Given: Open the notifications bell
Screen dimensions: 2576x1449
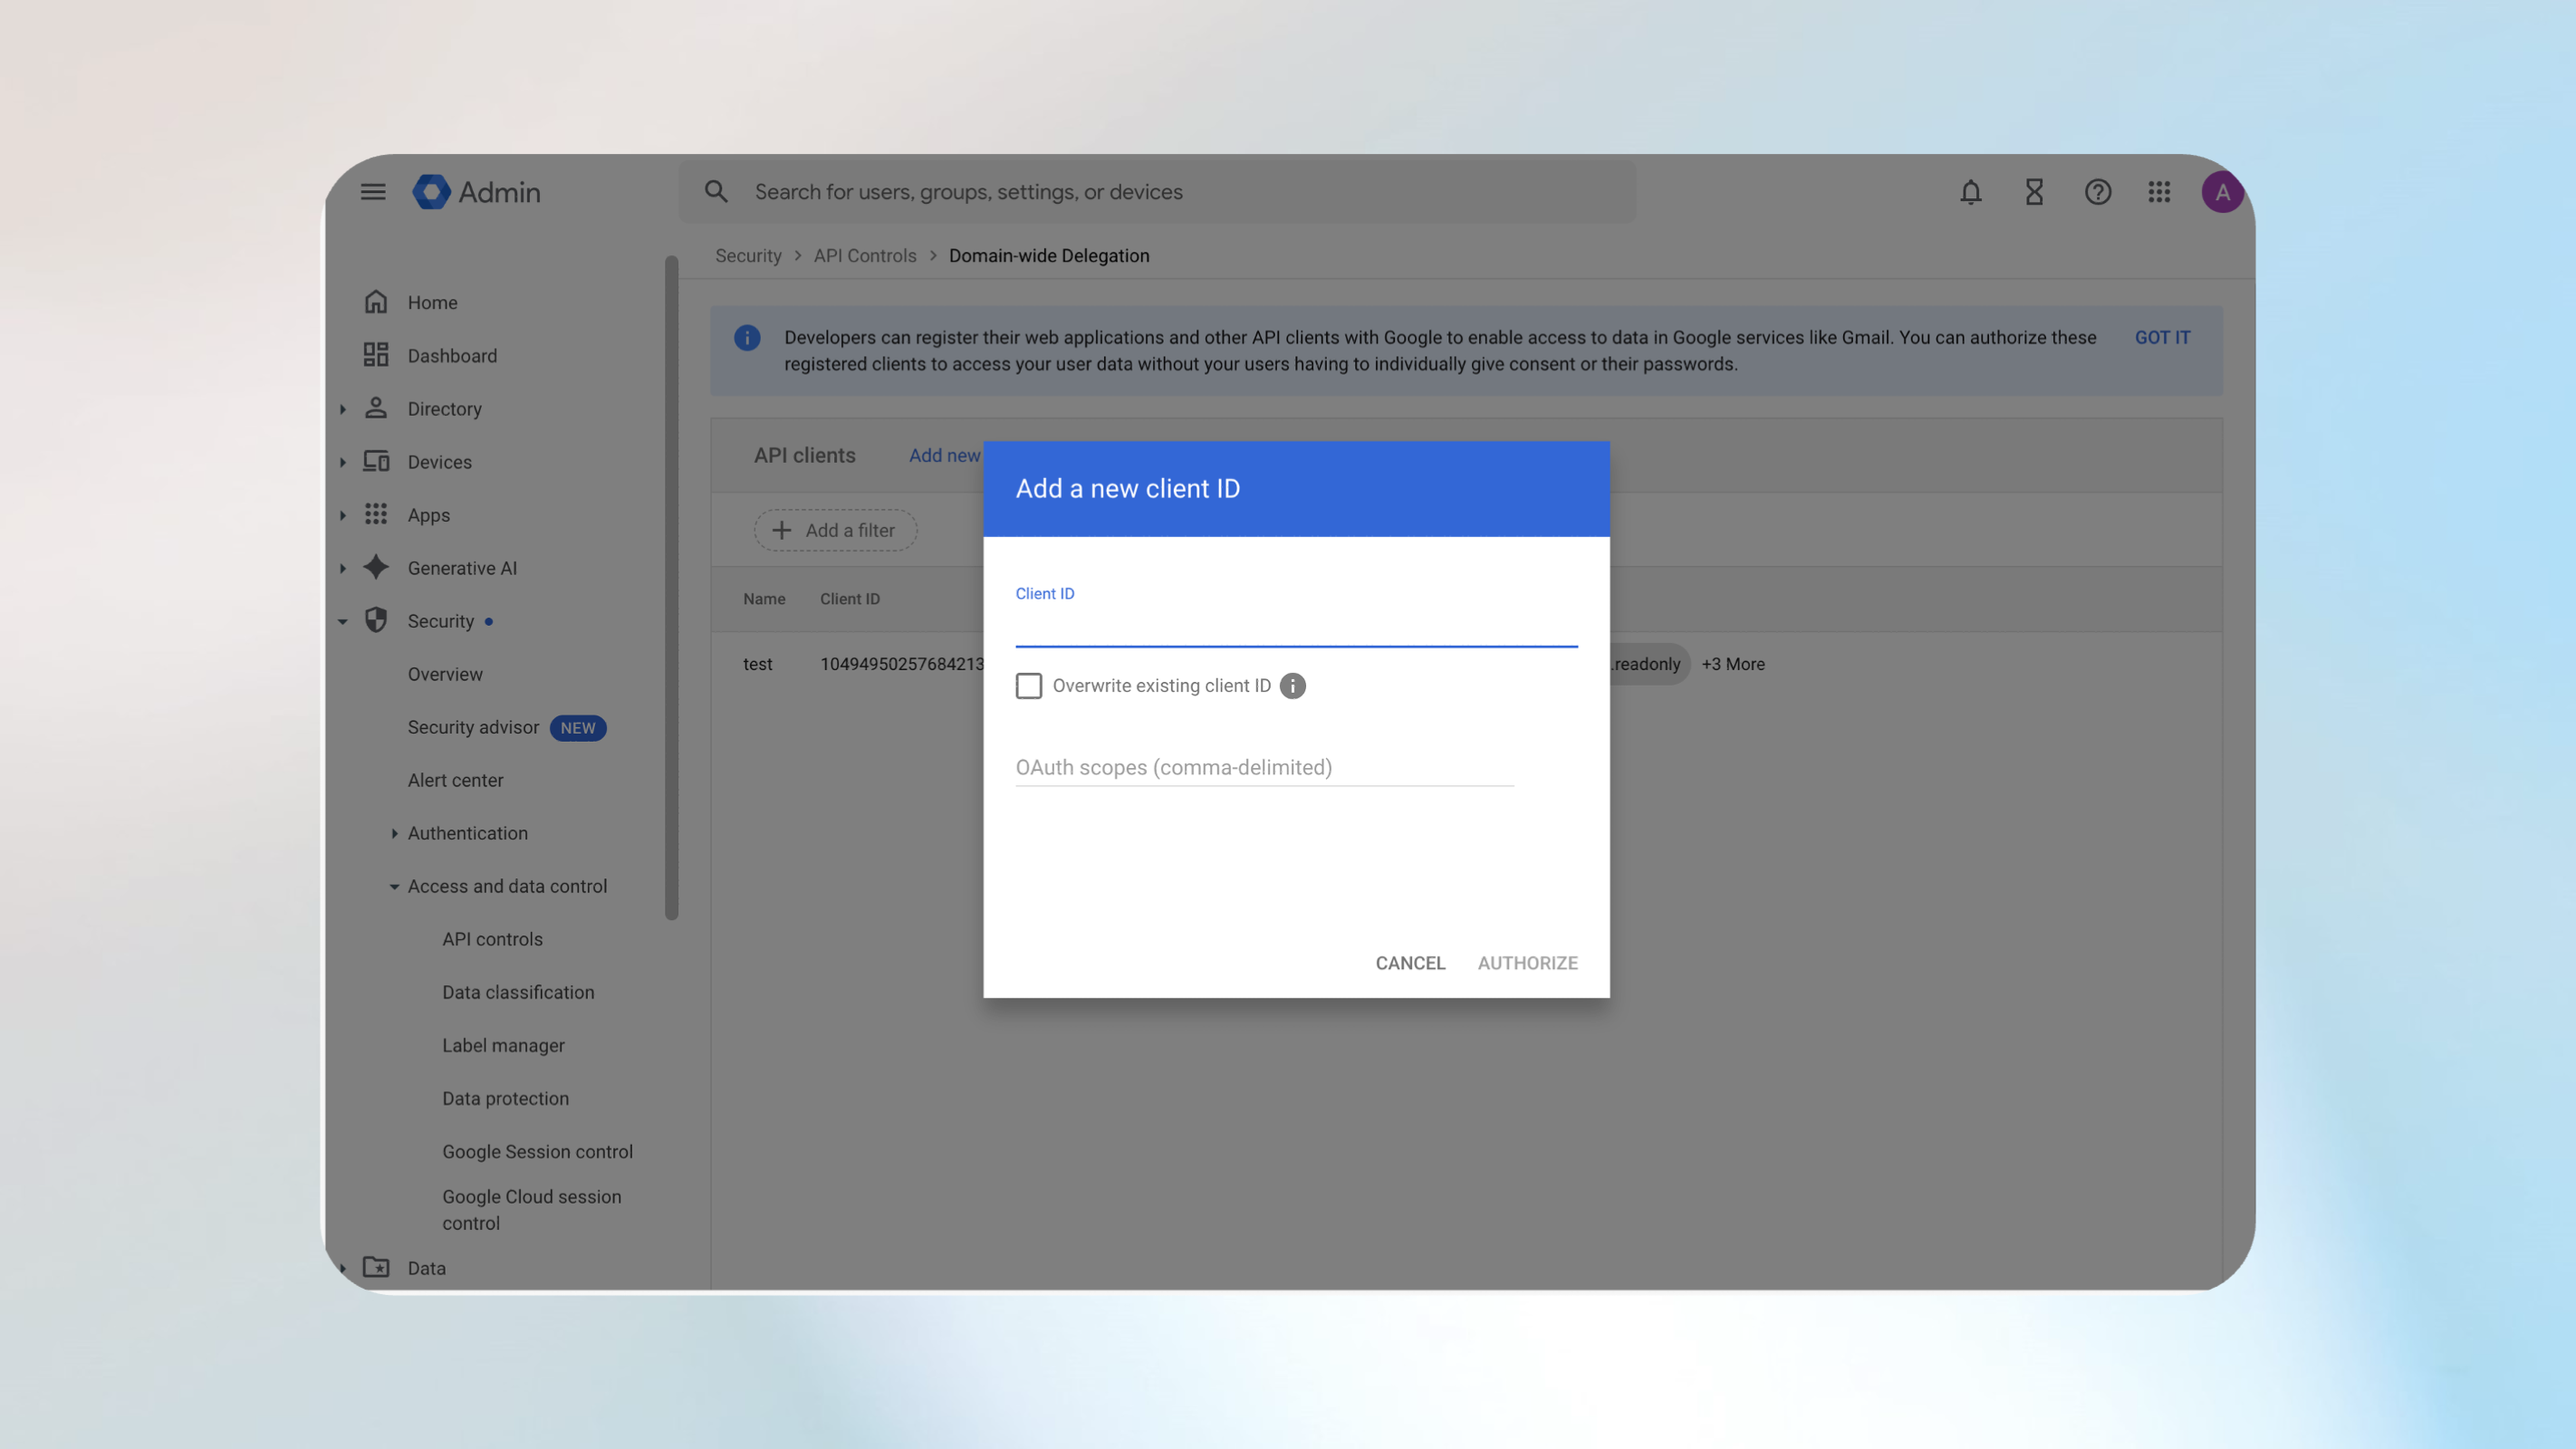Looking at the screenshot, I should [1969, 192].
